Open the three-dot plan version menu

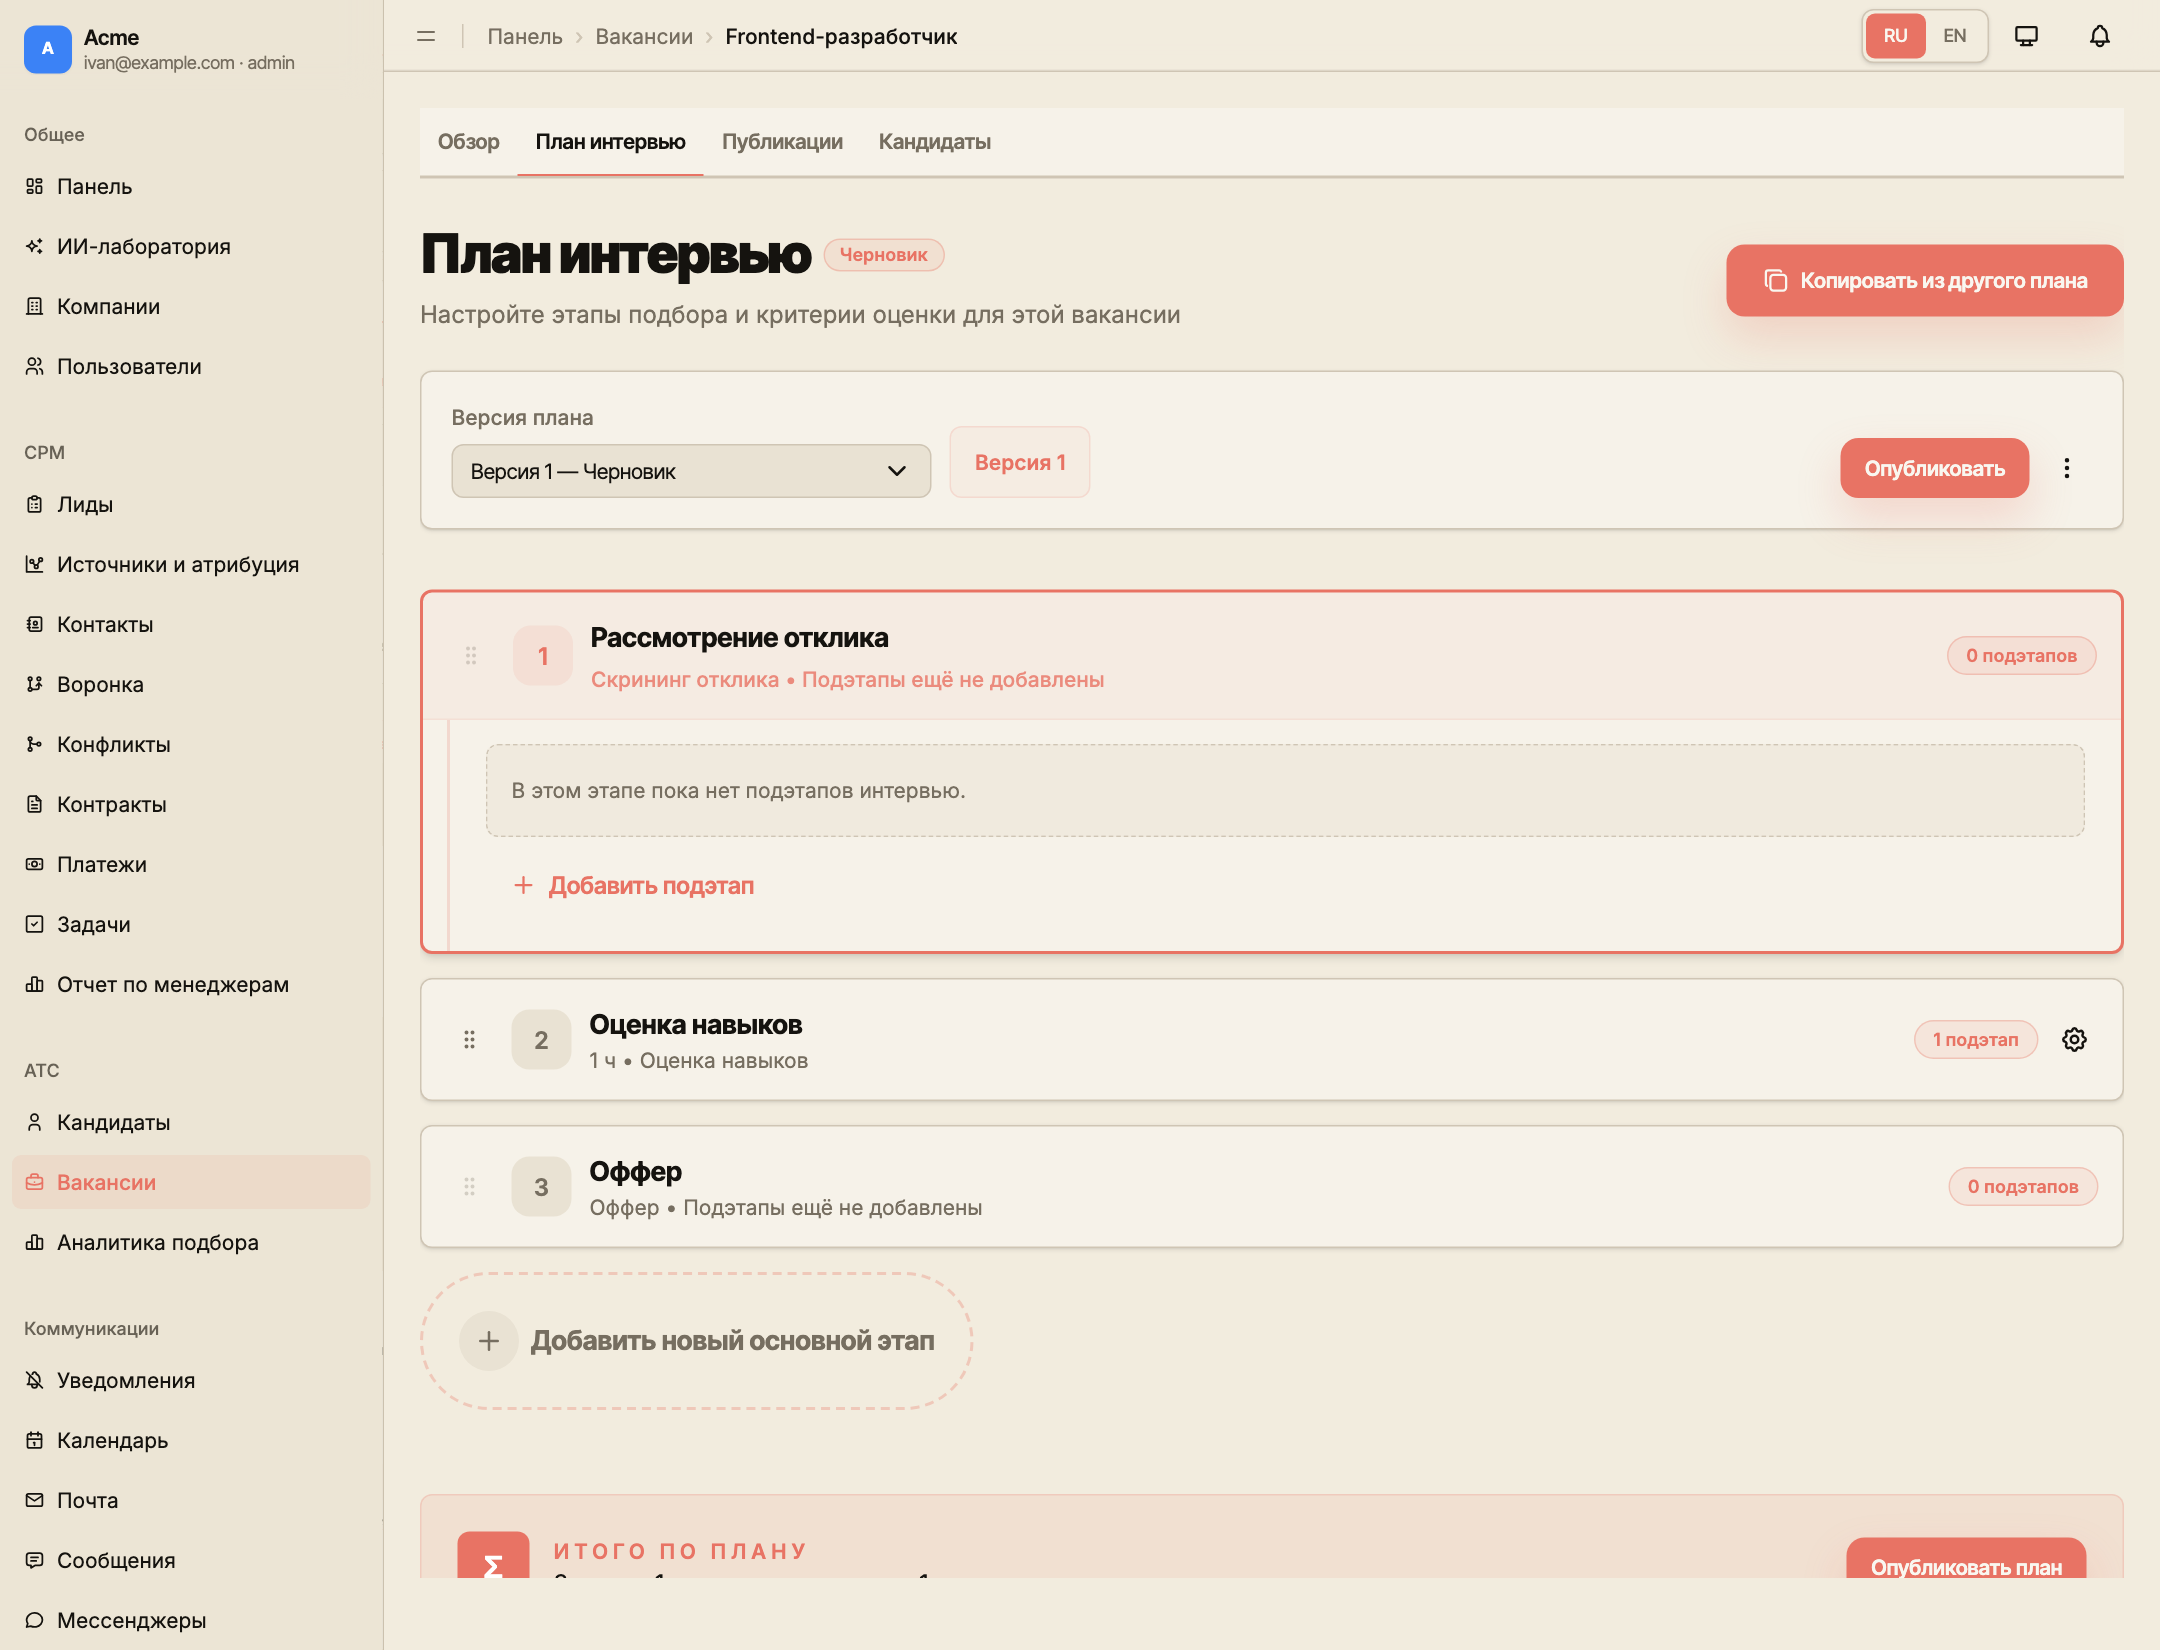coord(2066,468)
